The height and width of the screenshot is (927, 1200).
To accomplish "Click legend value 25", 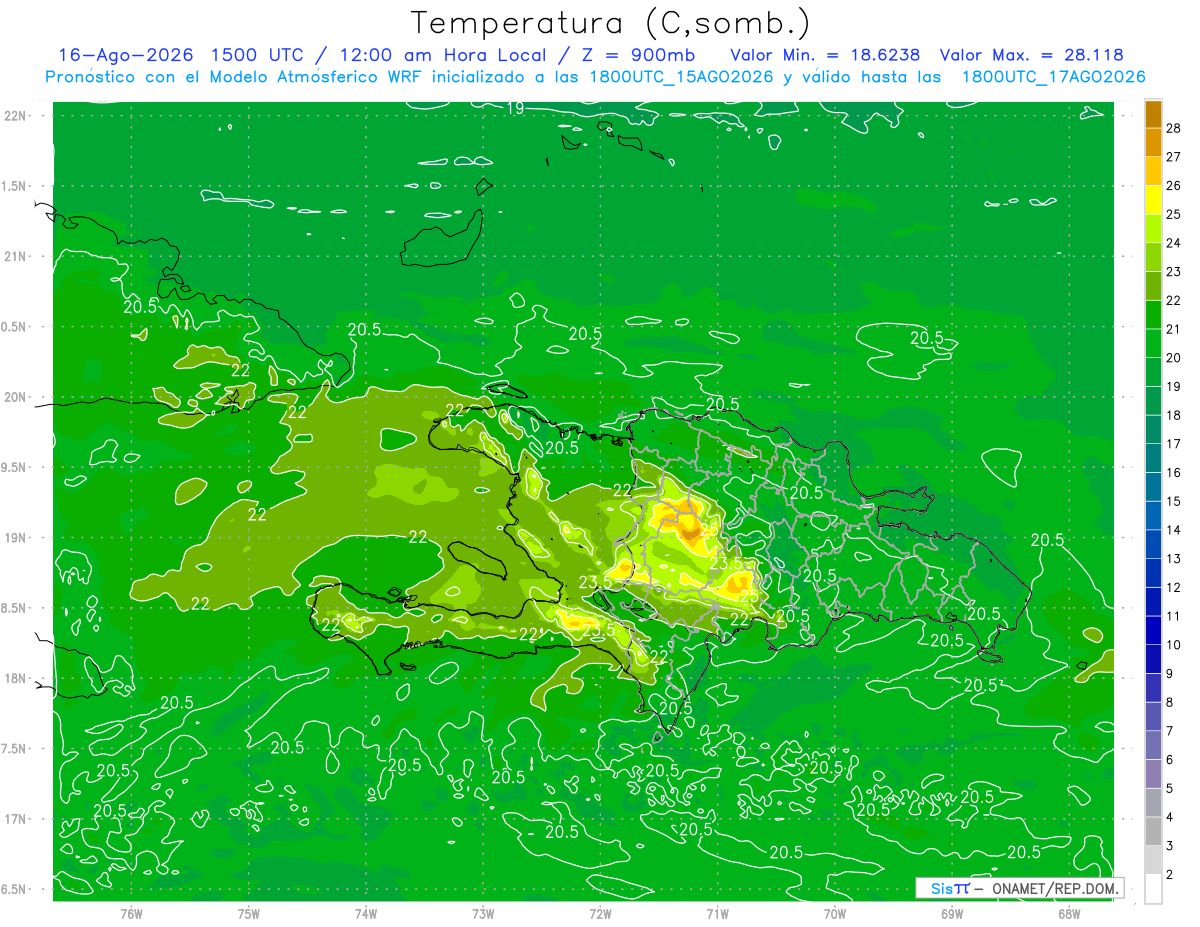I will tap(1173, 214).
